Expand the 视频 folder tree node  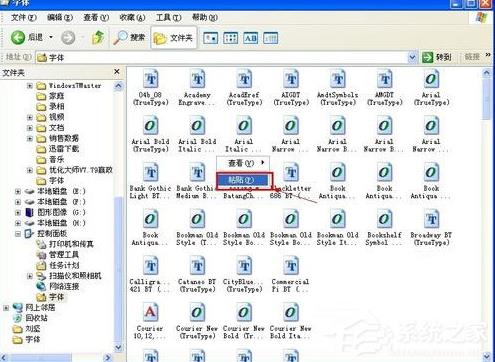pos(30,117)
